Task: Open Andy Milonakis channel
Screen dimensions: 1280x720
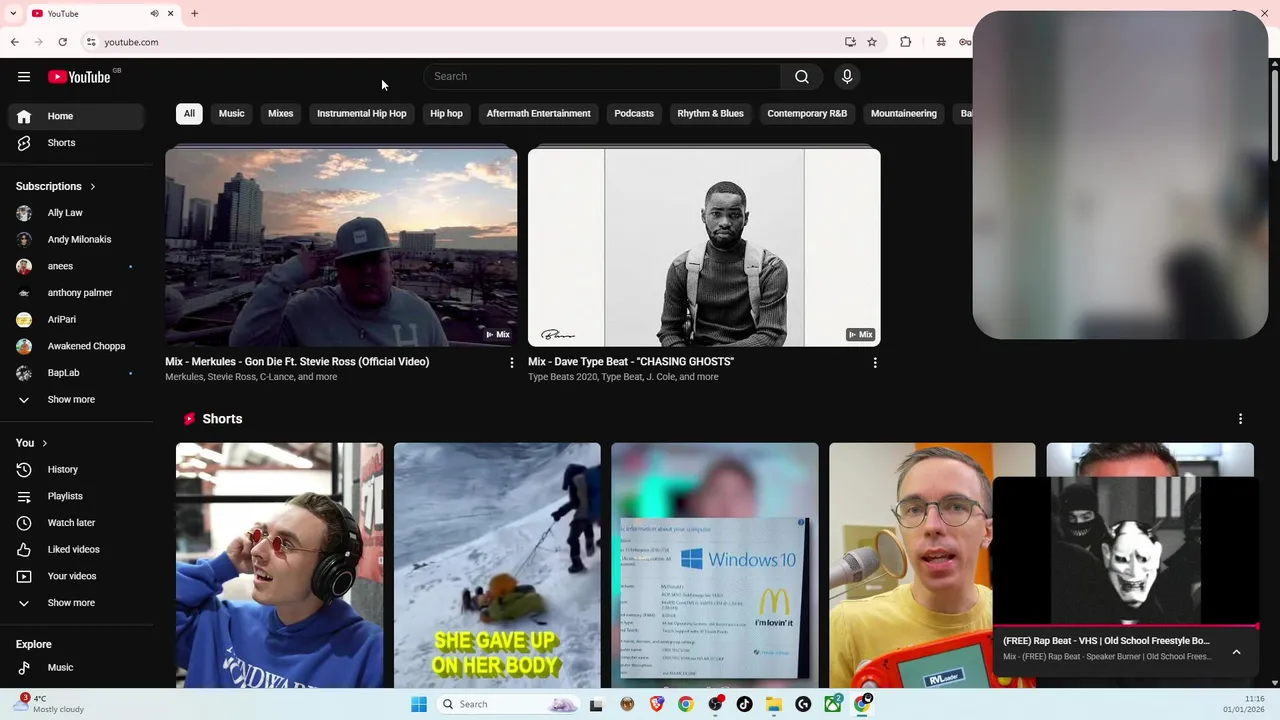Action: (x=77, y=239)
